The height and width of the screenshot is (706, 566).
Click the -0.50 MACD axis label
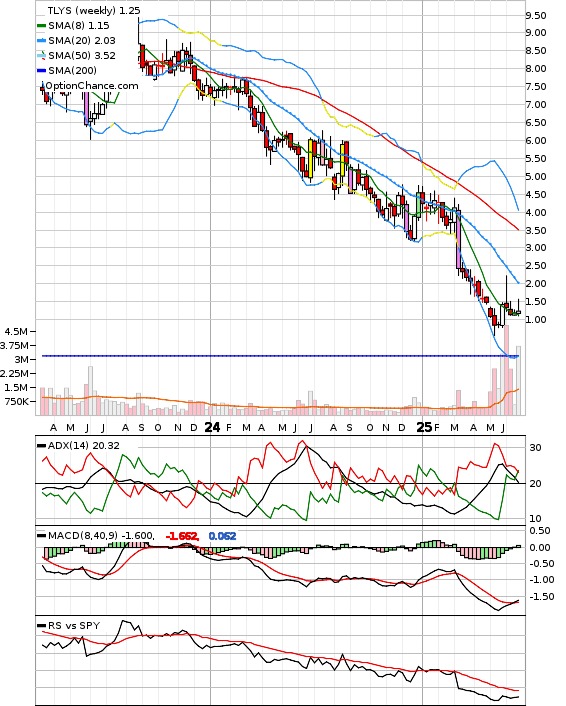(542, 564)
